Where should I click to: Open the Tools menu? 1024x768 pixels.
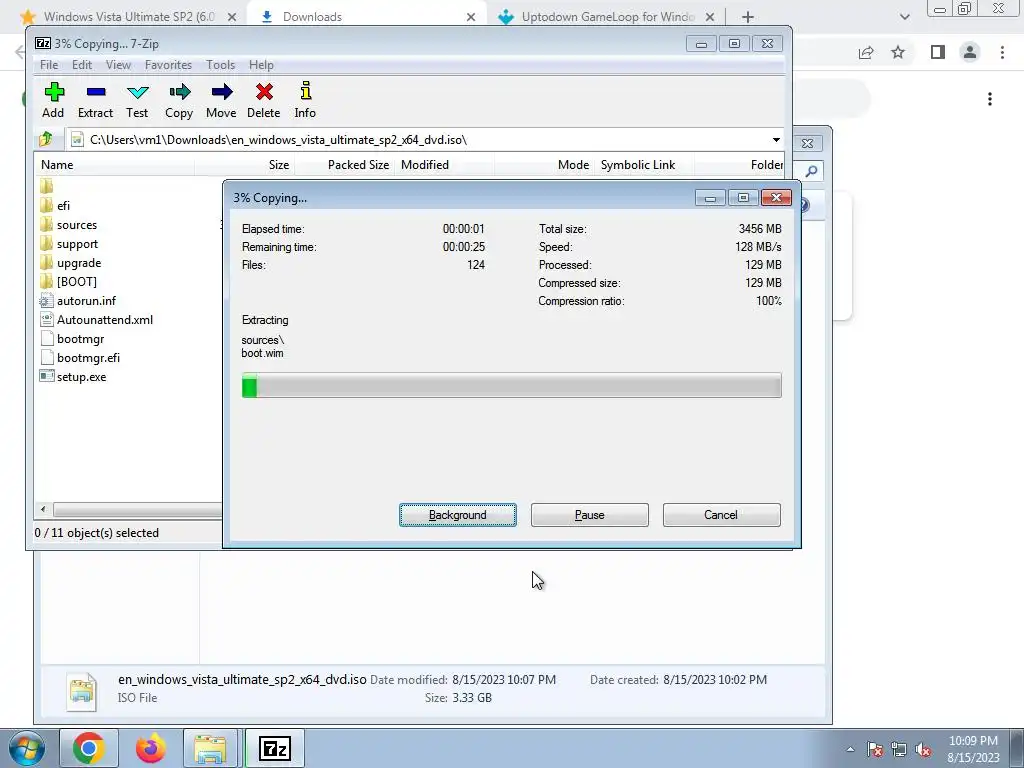pos(221,65)
